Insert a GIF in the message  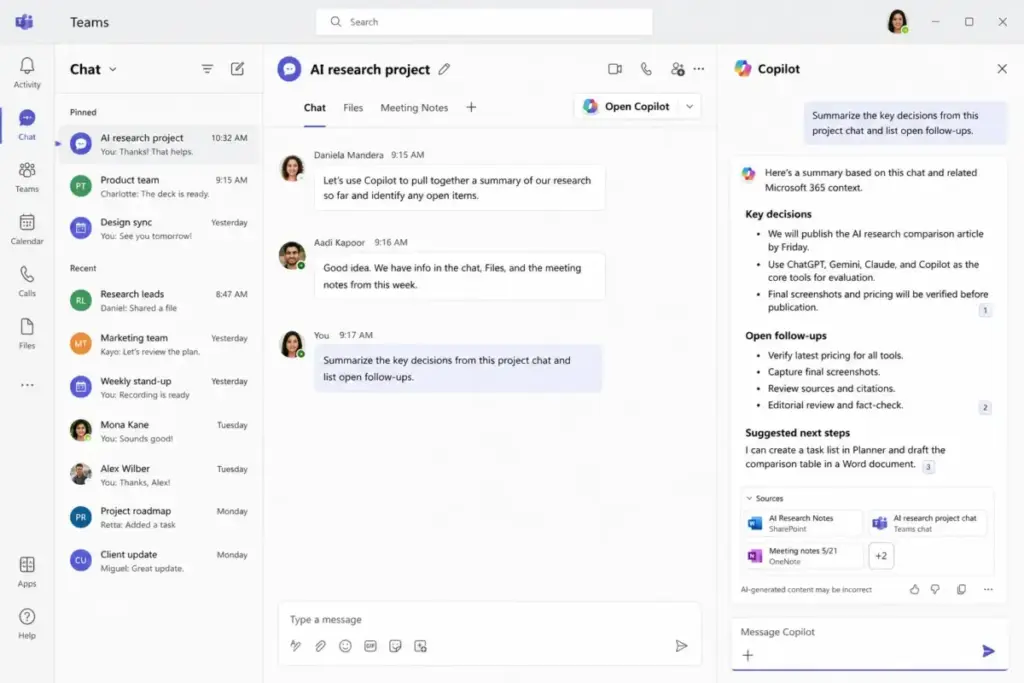tap(370, 646)
